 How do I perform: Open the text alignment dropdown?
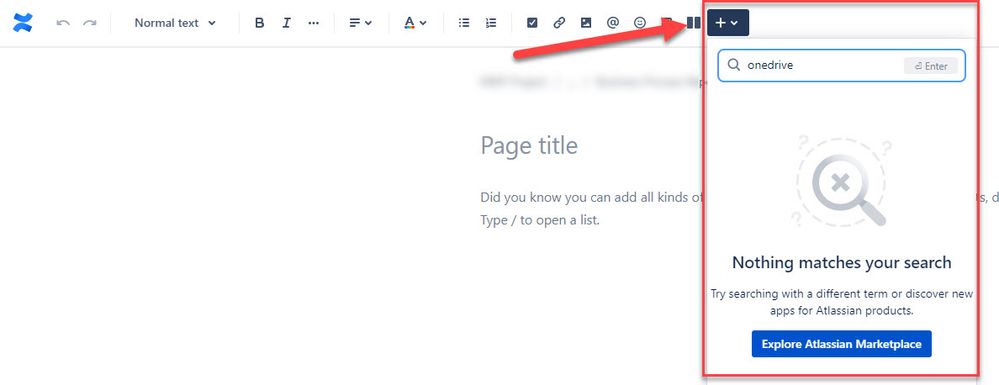361,23
